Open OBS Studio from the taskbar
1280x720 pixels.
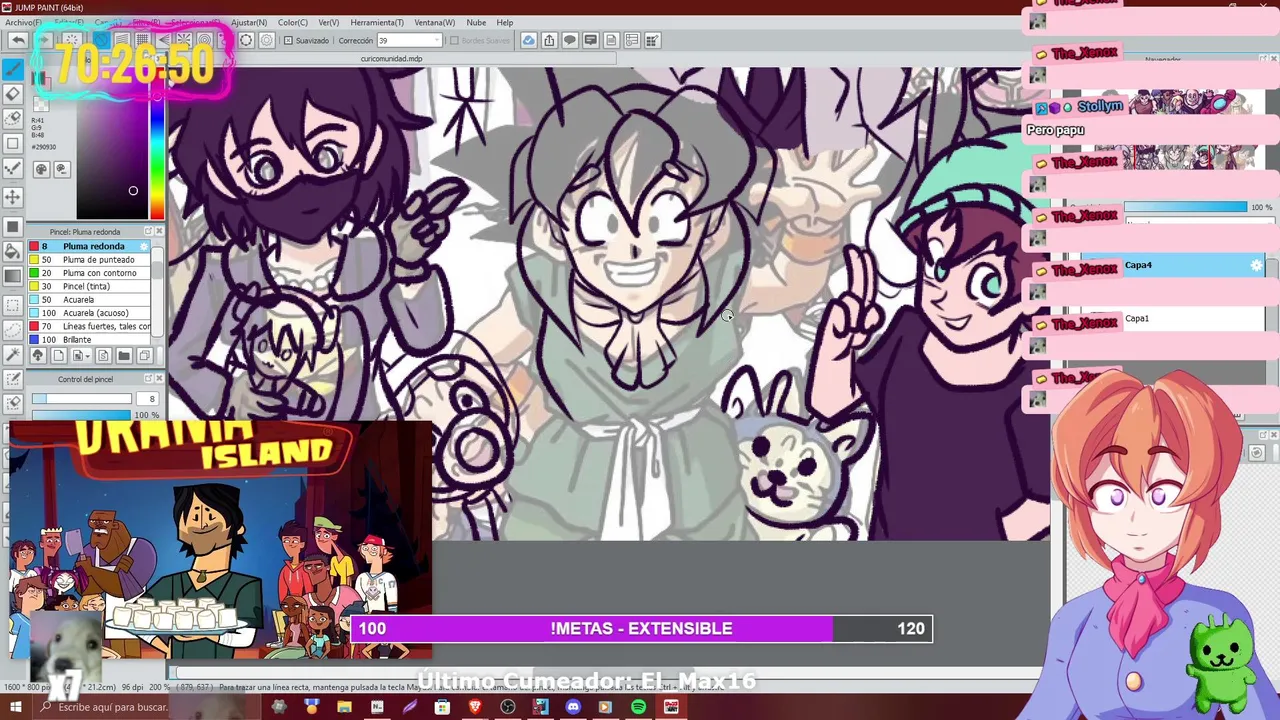pyautogui.click(x=508, y=707)
